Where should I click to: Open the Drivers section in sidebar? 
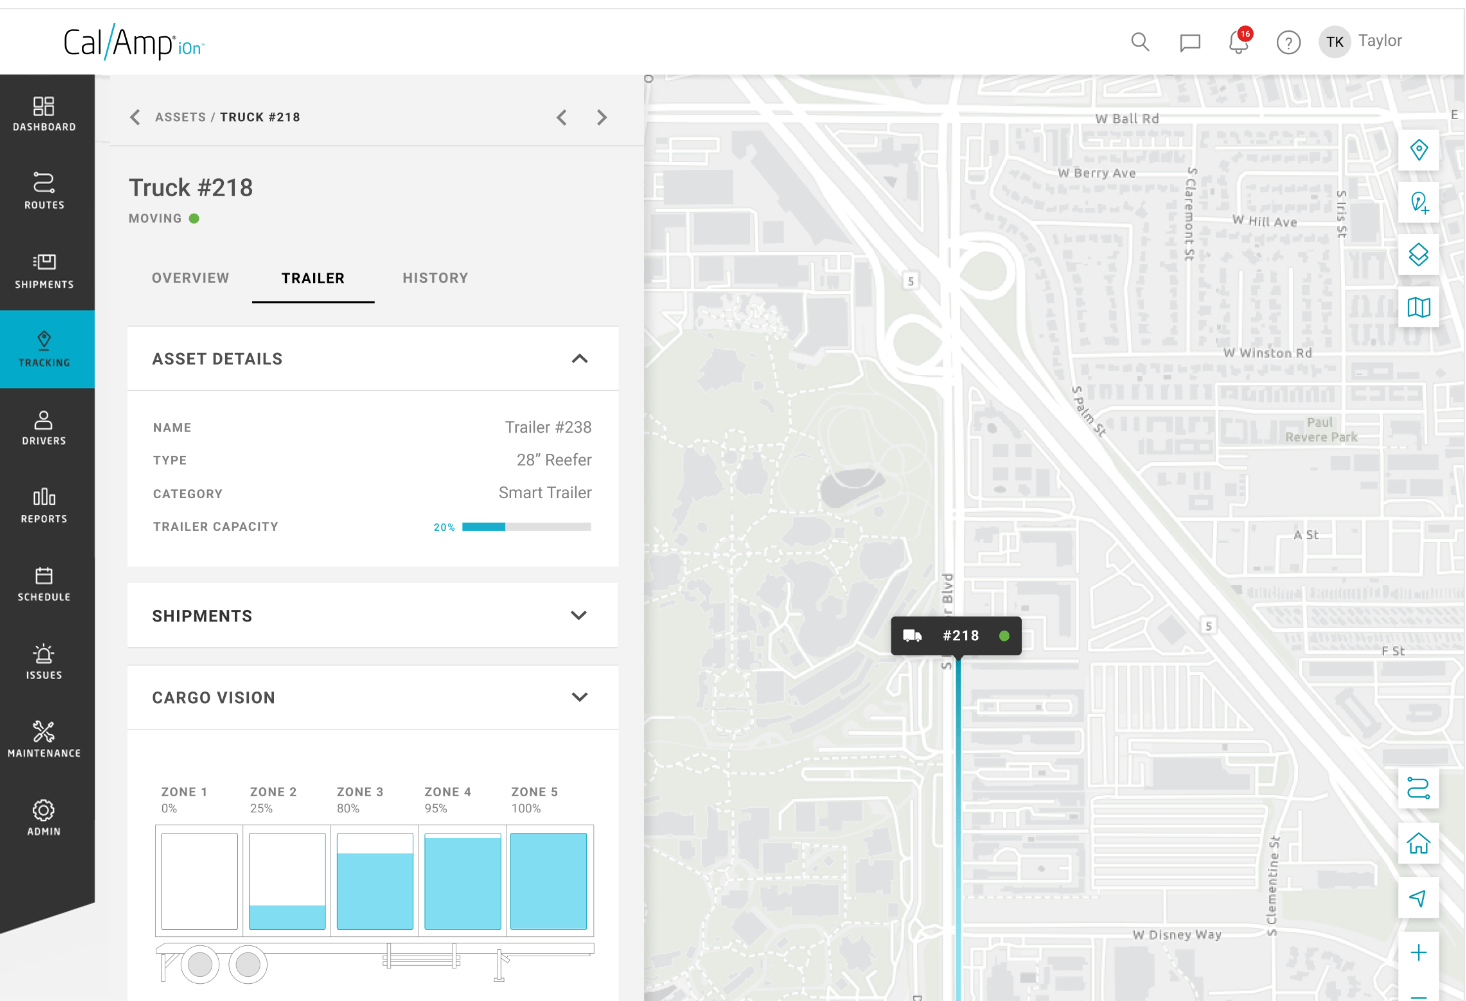tap(43, 427)
